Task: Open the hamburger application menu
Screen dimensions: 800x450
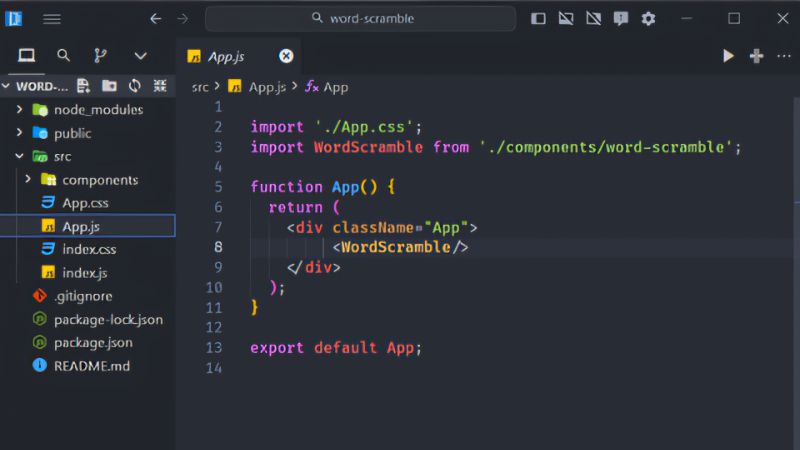Action: tap(52, 19)
